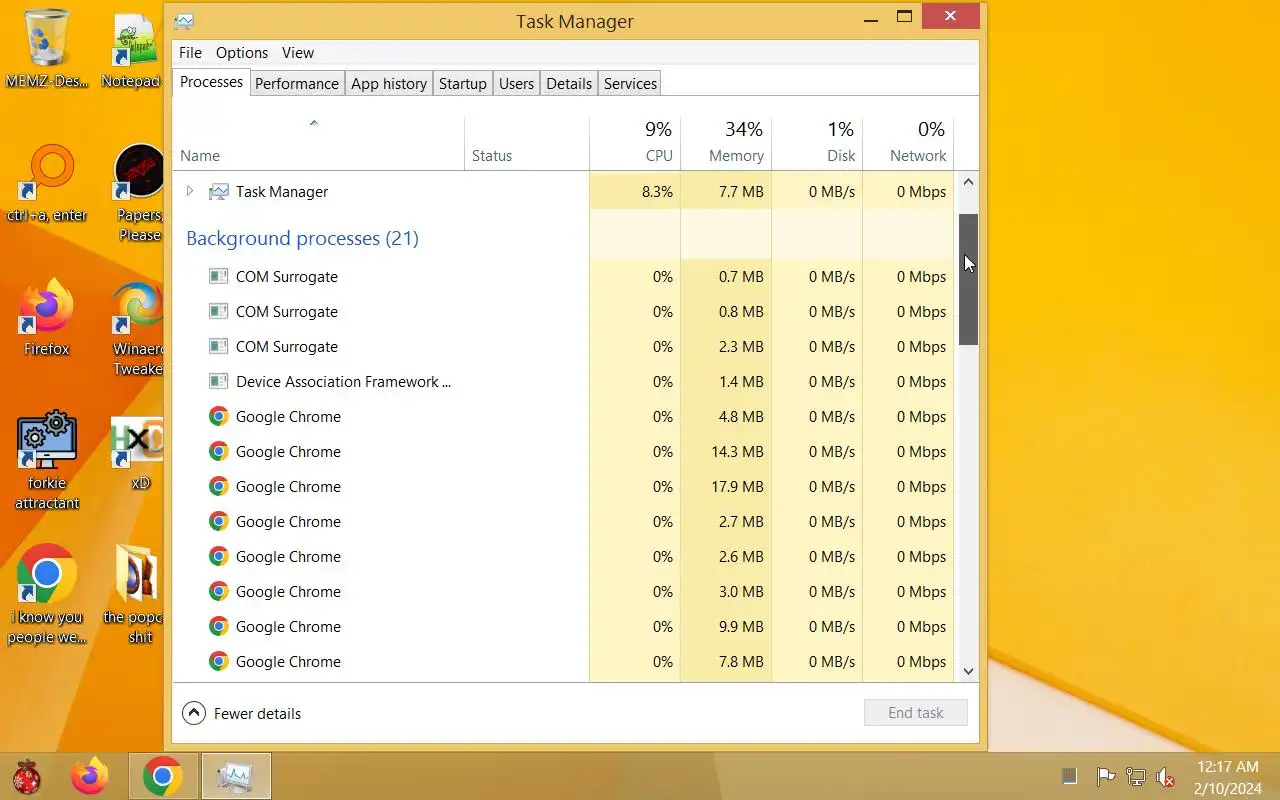The width and height of the screenshot is (1280, 800).
Task: Expand the Task Manager process row
Action: pyautogui.click(x=190, y=191)
